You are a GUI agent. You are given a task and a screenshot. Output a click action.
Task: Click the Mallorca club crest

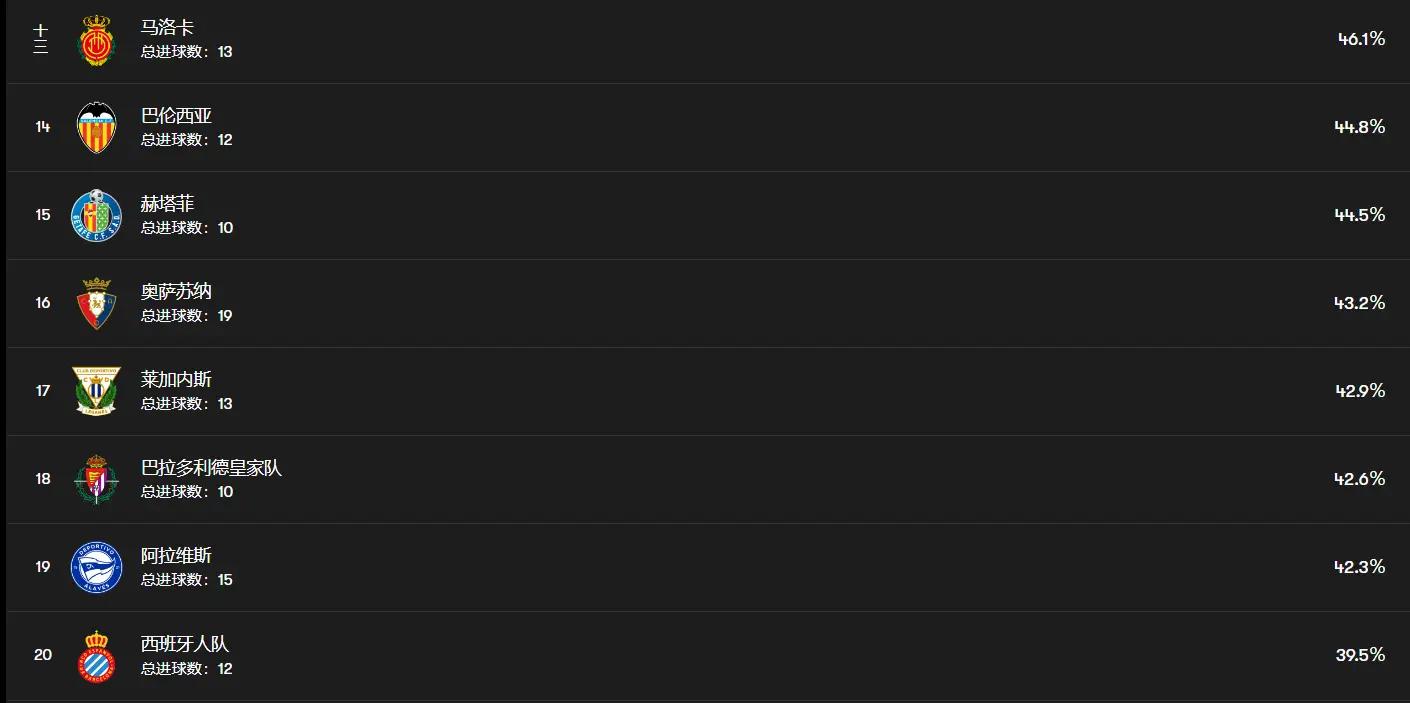pyautogui.click(x=97, y=40)
